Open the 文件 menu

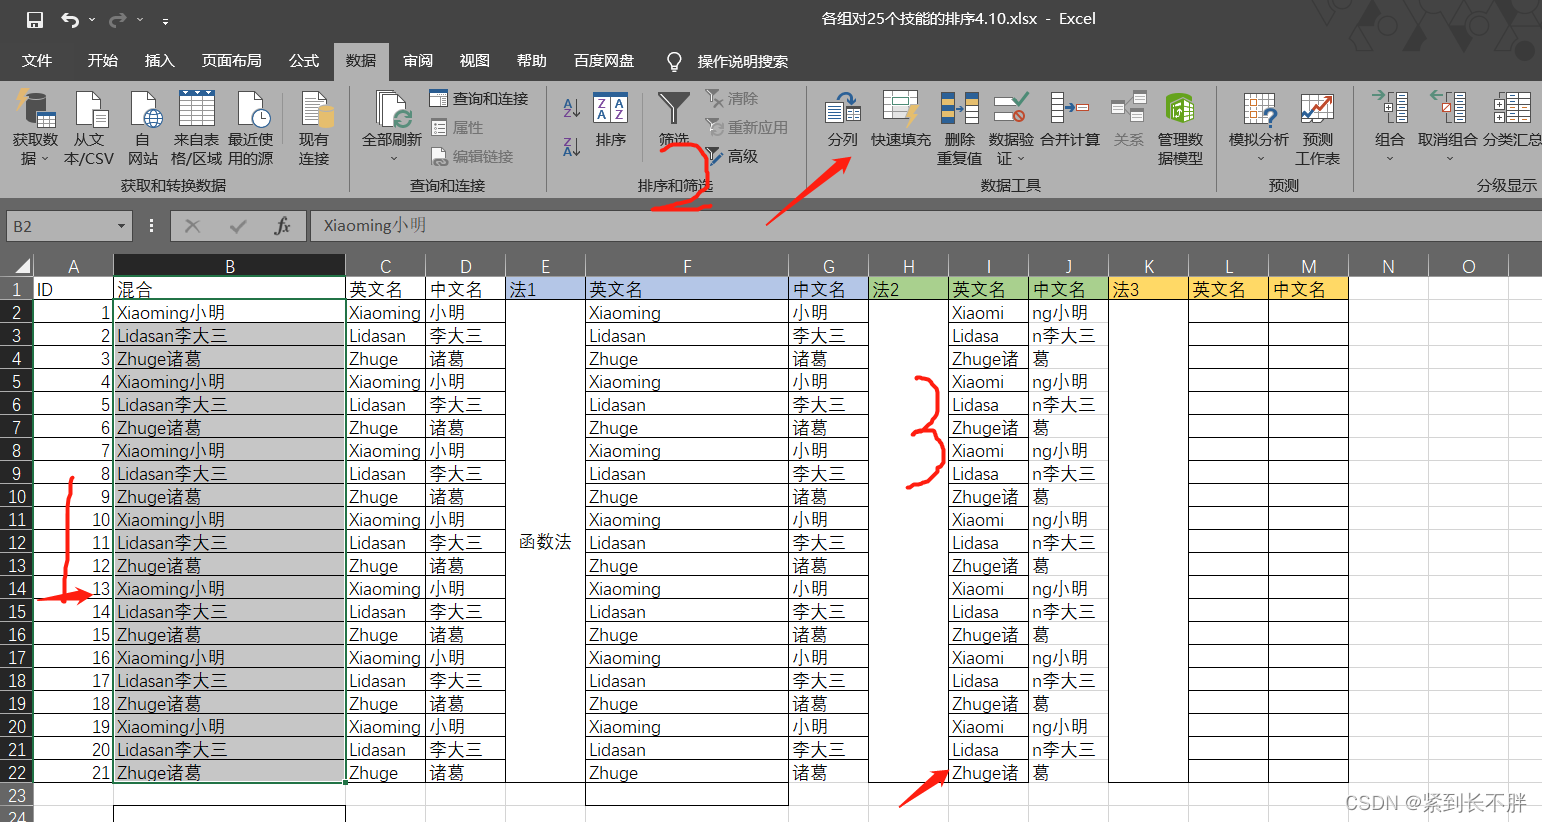37,61
